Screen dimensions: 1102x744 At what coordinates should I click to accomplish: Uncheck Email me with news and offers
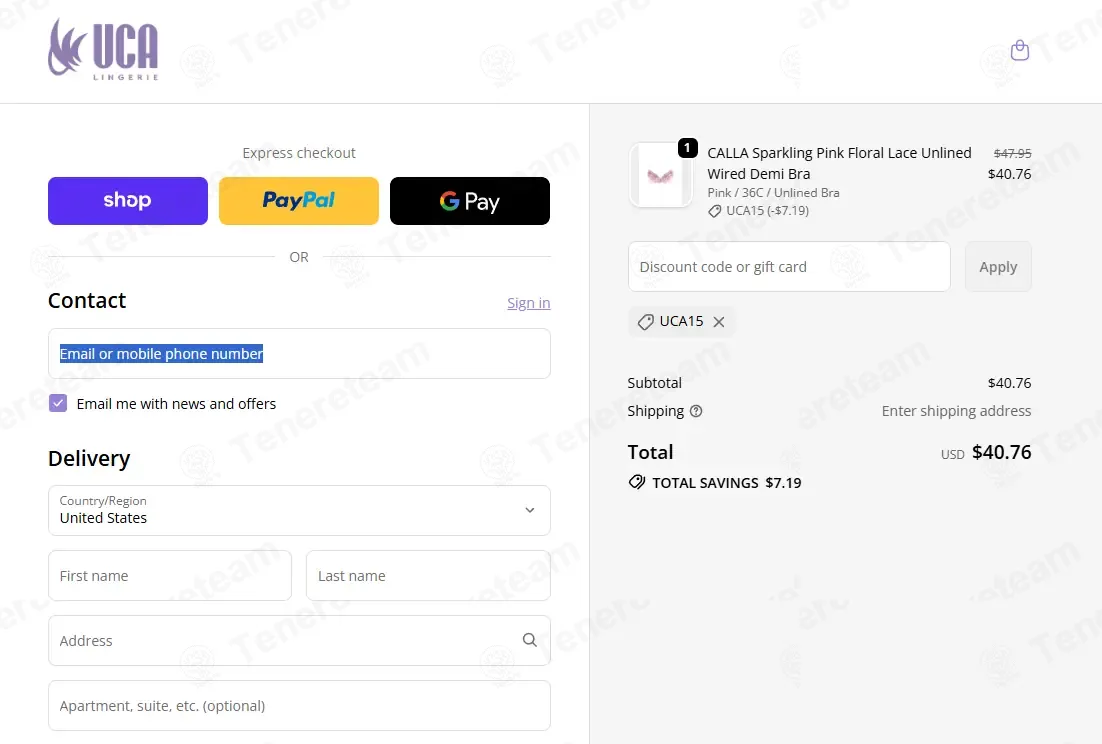58,403
